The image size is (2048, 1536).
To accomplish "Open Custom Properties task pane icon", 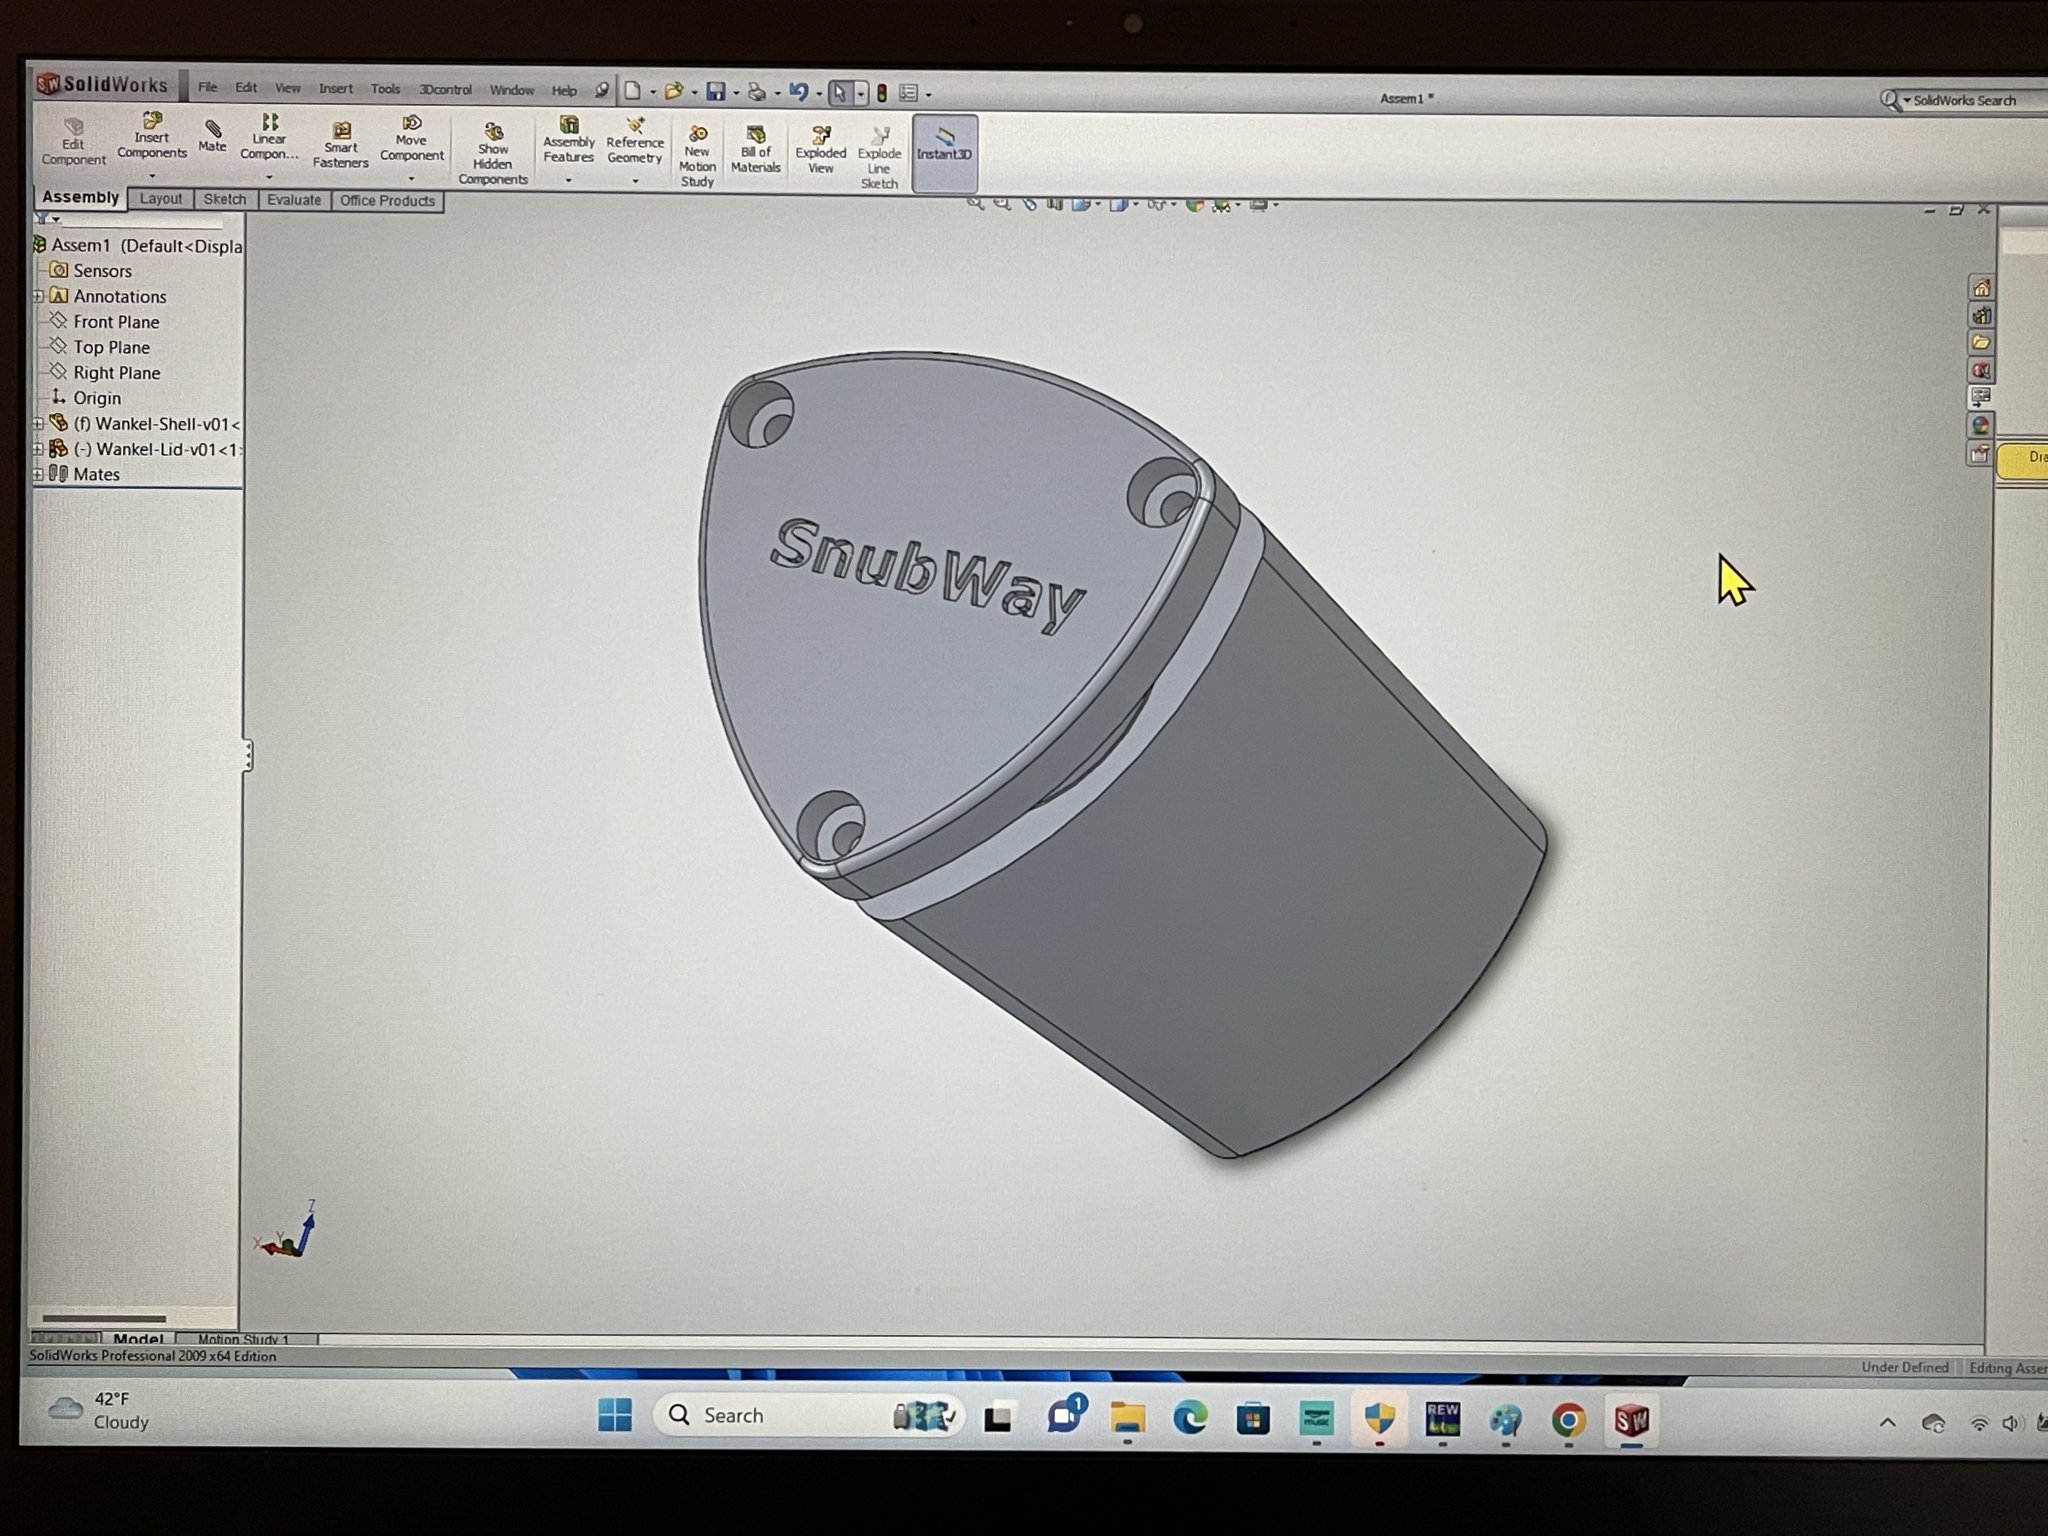I will pyautogui.click(x=1980, y=454).
